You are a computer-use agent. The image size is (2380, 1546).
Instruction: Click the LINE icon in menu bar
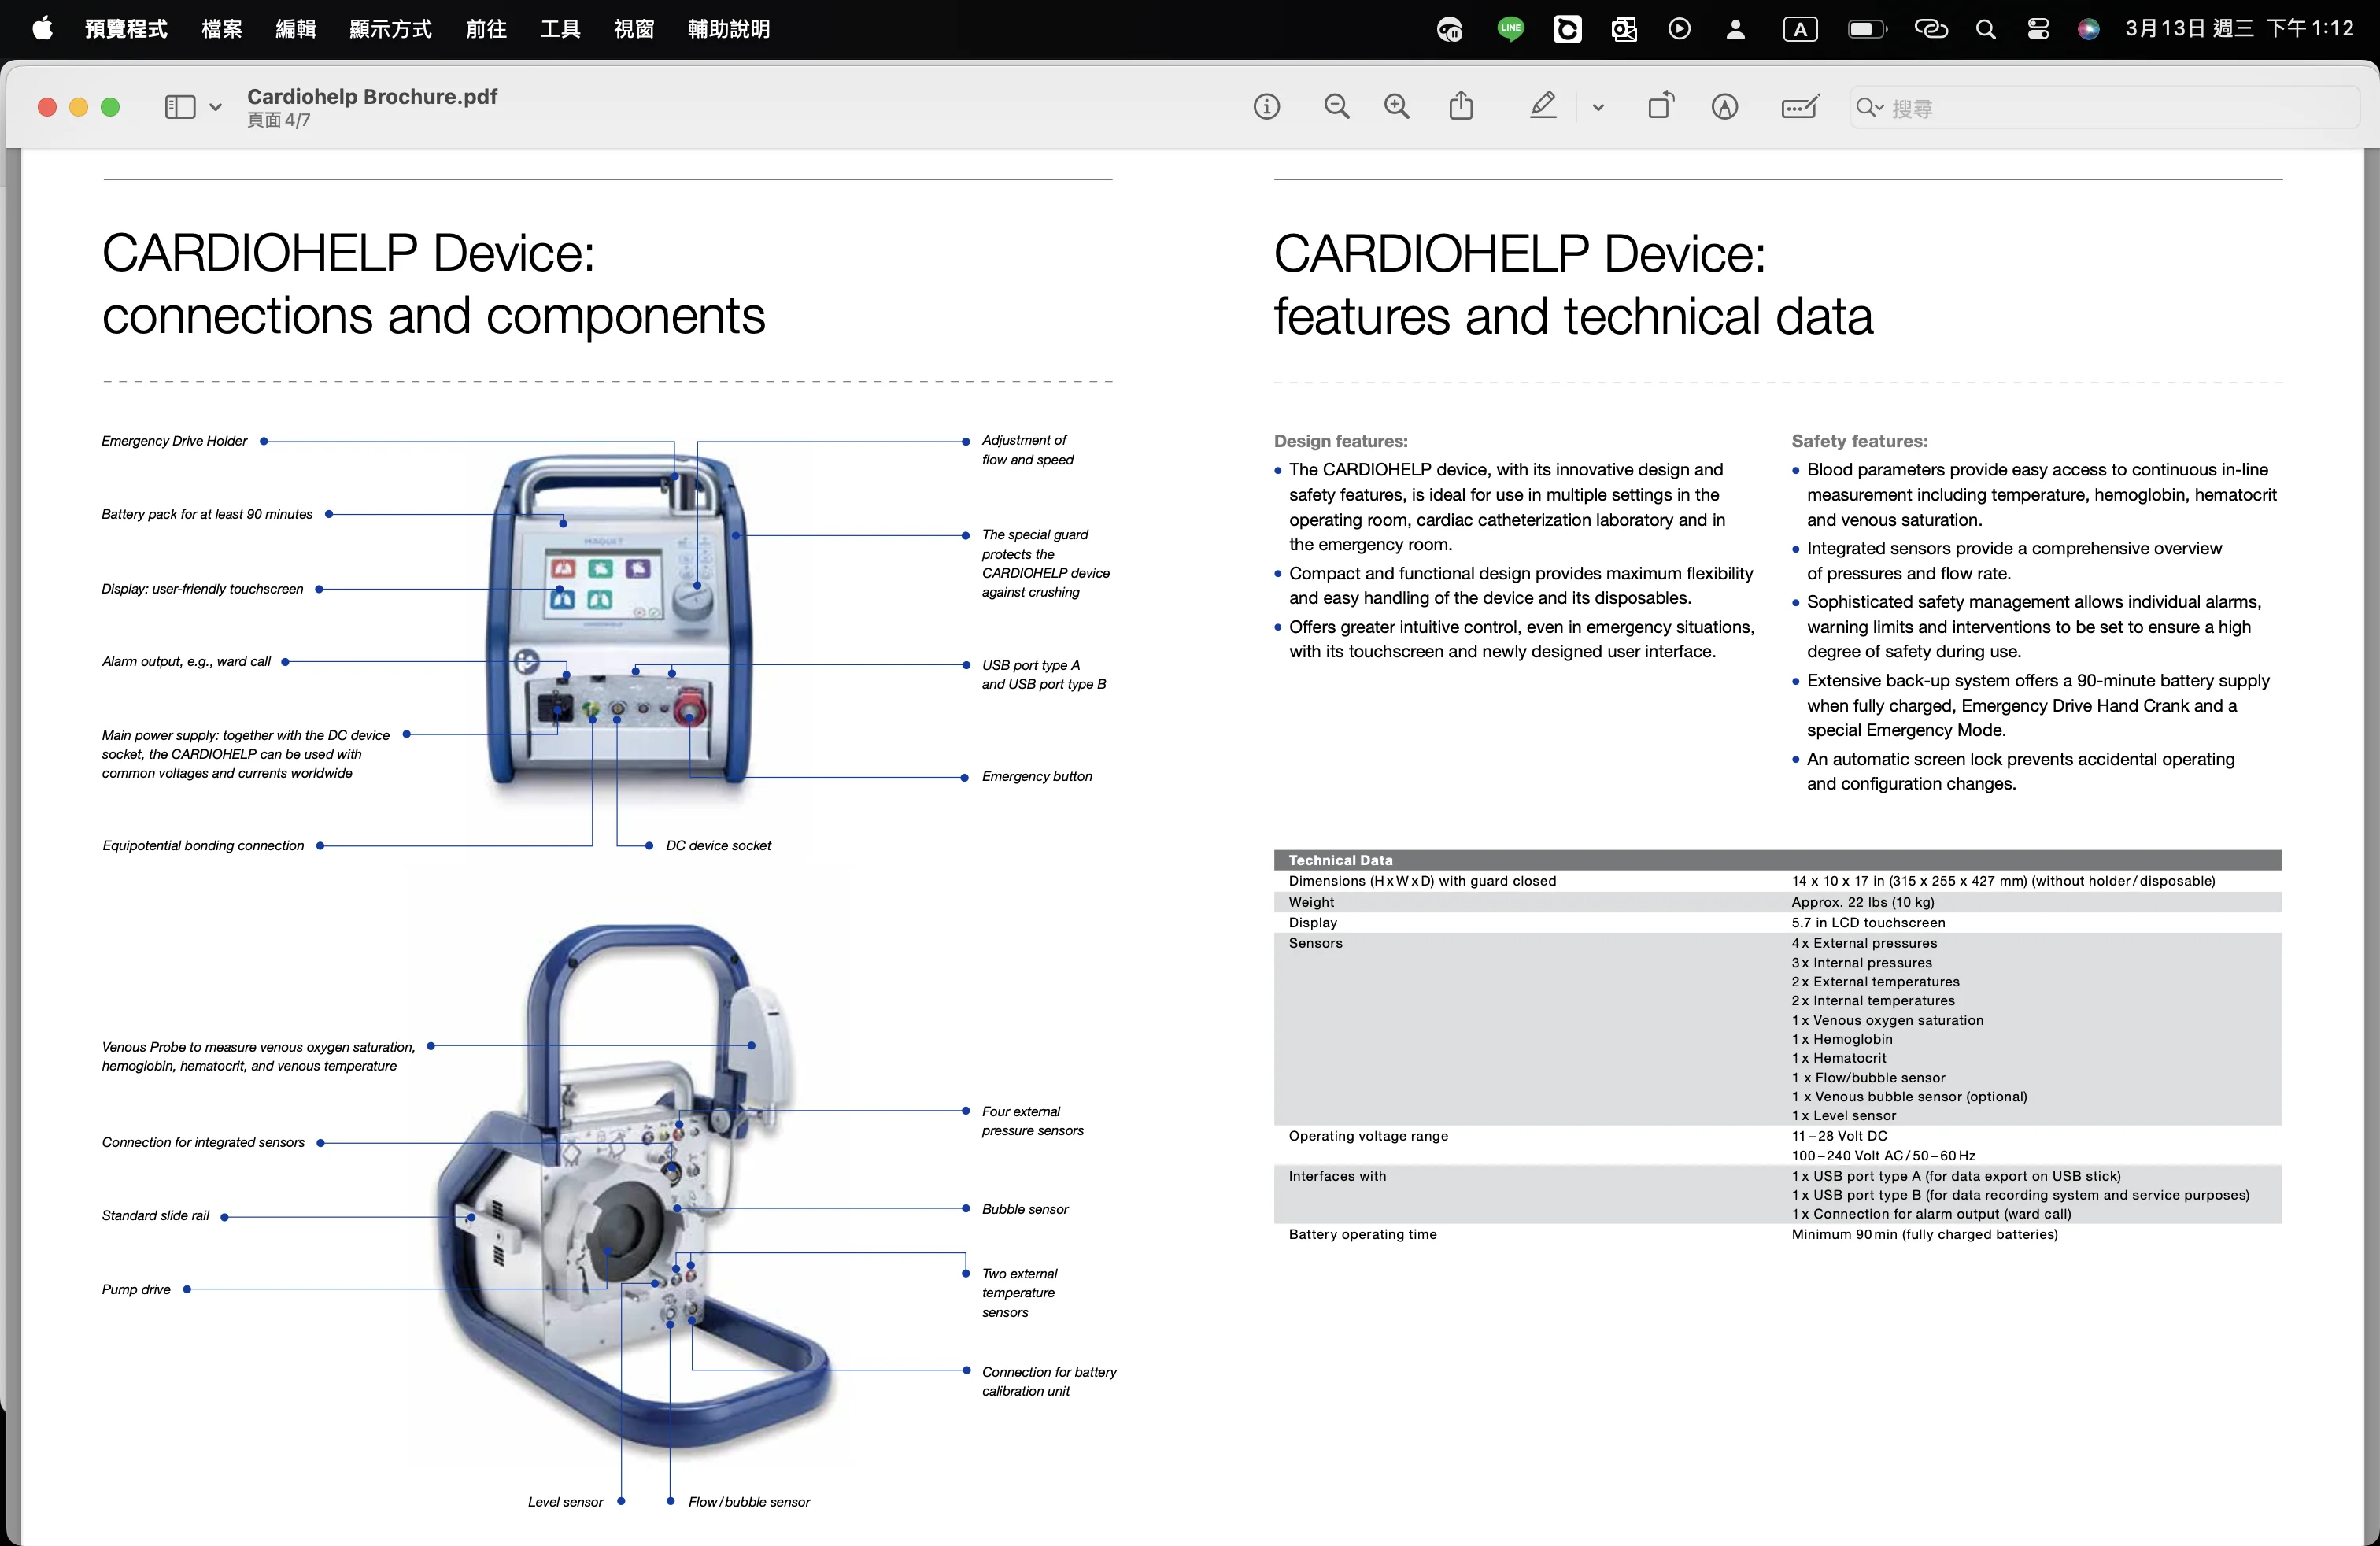coord(1510,29)
